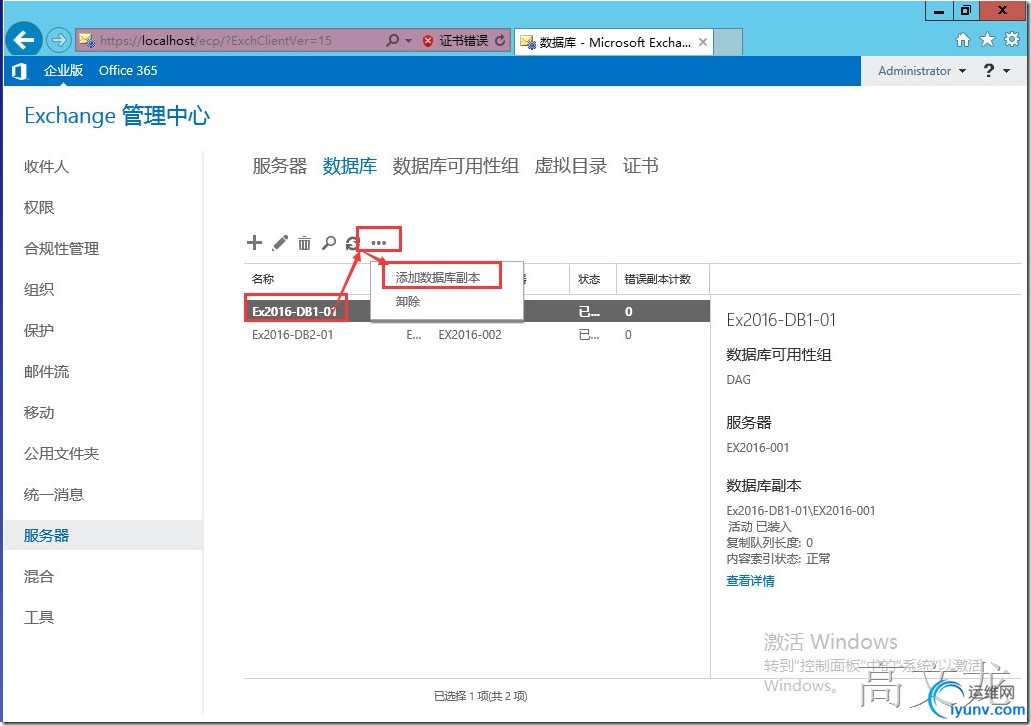Image resolution: width=1031 pixels, height=726 pixels.
Task: Open the Administrator account dropdown
Action: point(922,70)
